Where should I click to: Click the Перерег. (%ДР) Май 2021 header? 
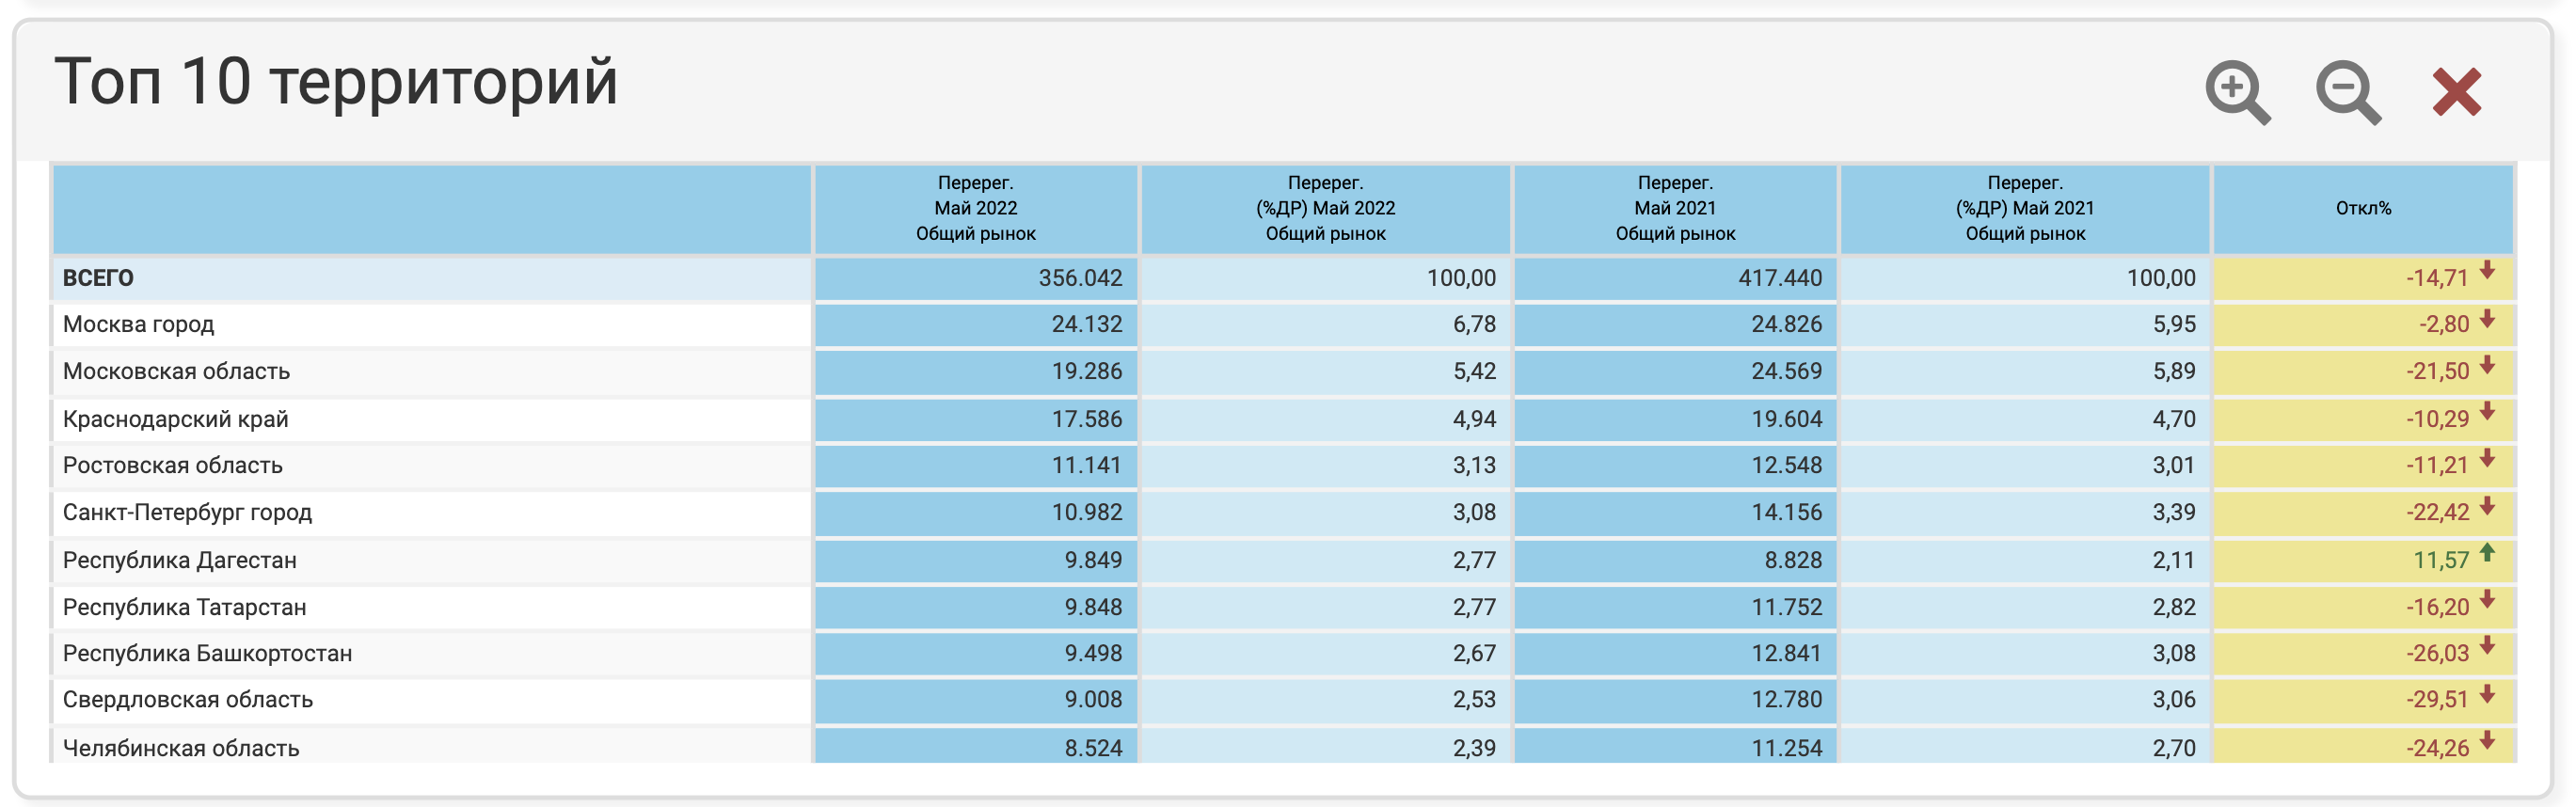tap(2024, 209)
